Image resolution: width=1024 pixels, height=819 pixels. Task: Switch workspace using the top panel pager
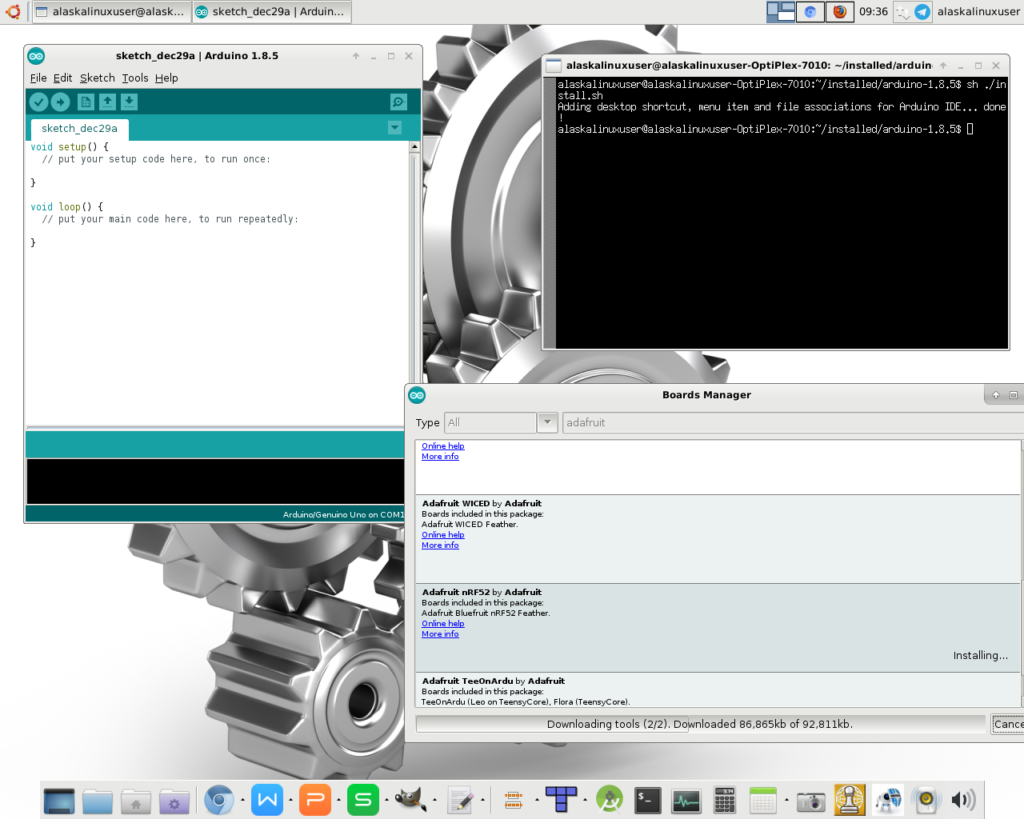[x=780, y=12]
